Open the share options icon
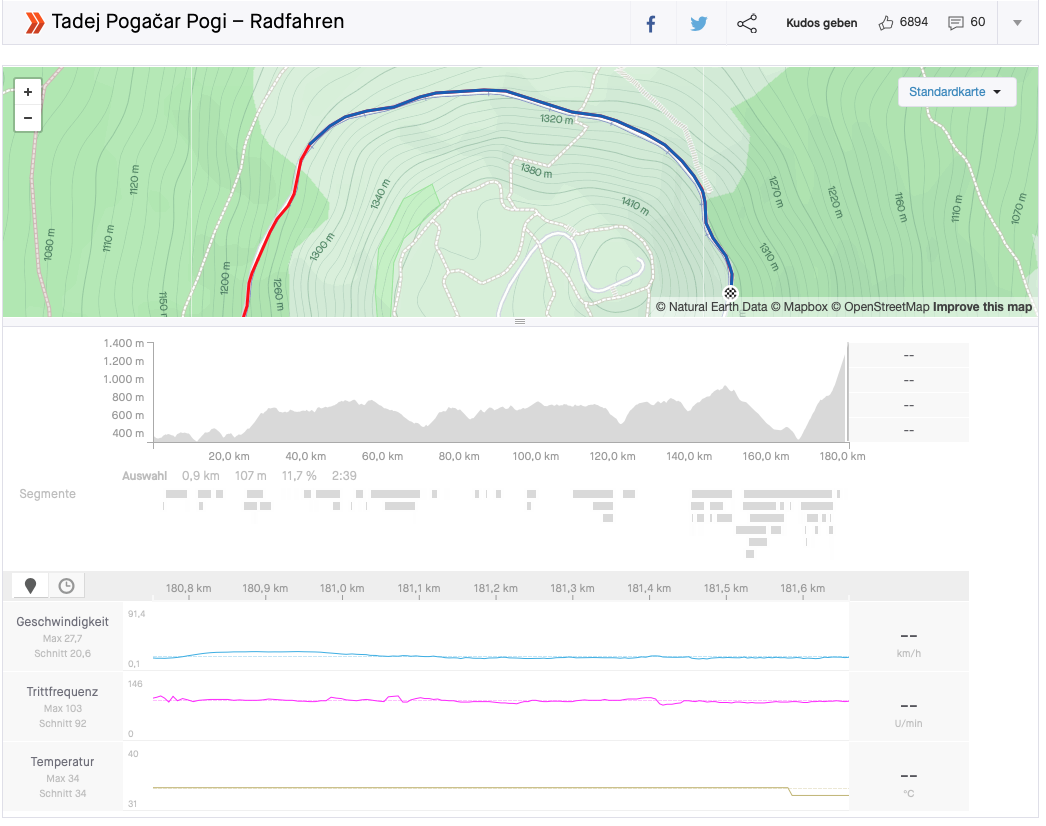This screenshot has width=1046, height=826. click(747, 23)
